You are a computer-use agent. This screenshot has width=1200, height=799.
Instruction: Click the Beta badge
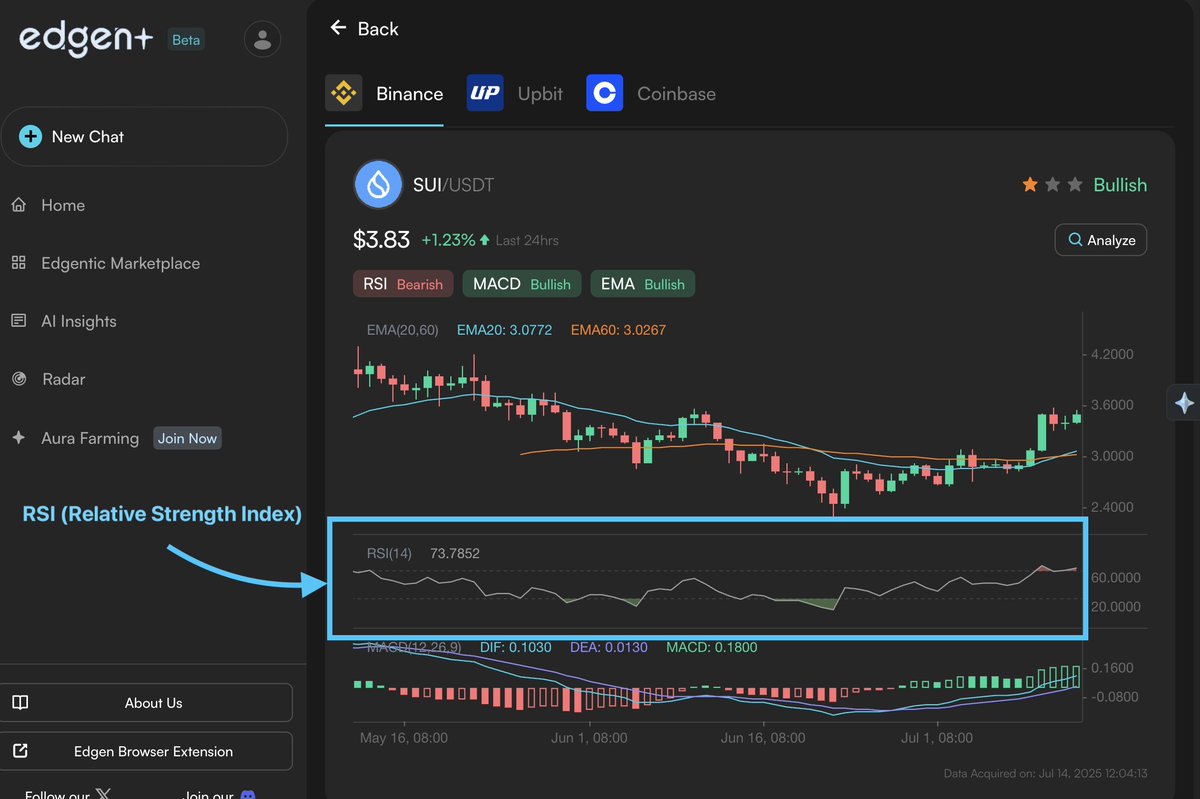tap(186, 40)
